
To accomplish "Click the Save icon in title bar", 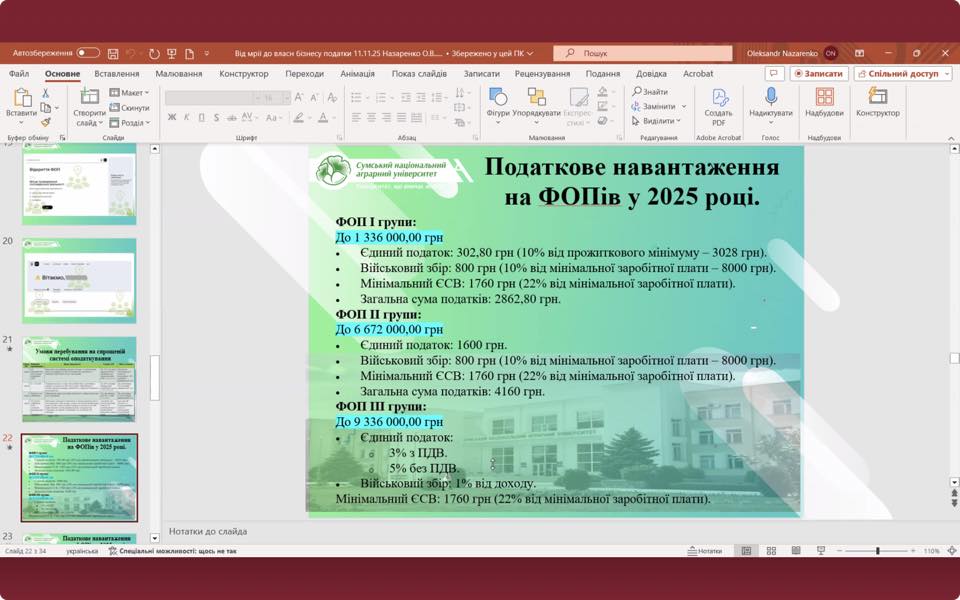I will point(113,53).
